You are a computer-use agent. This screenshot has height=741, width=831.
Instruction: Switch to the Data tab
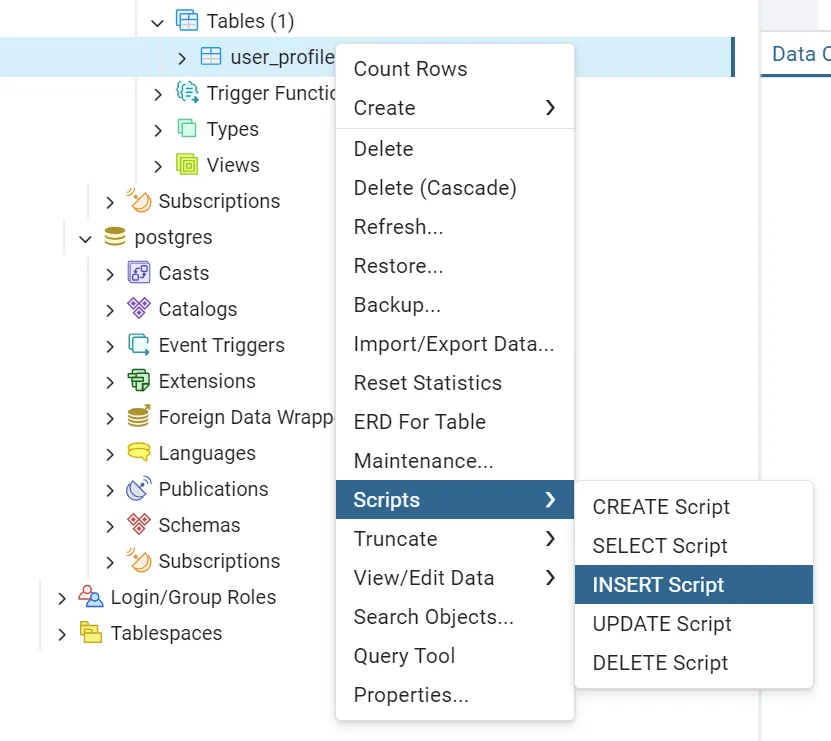coord(796,54)
